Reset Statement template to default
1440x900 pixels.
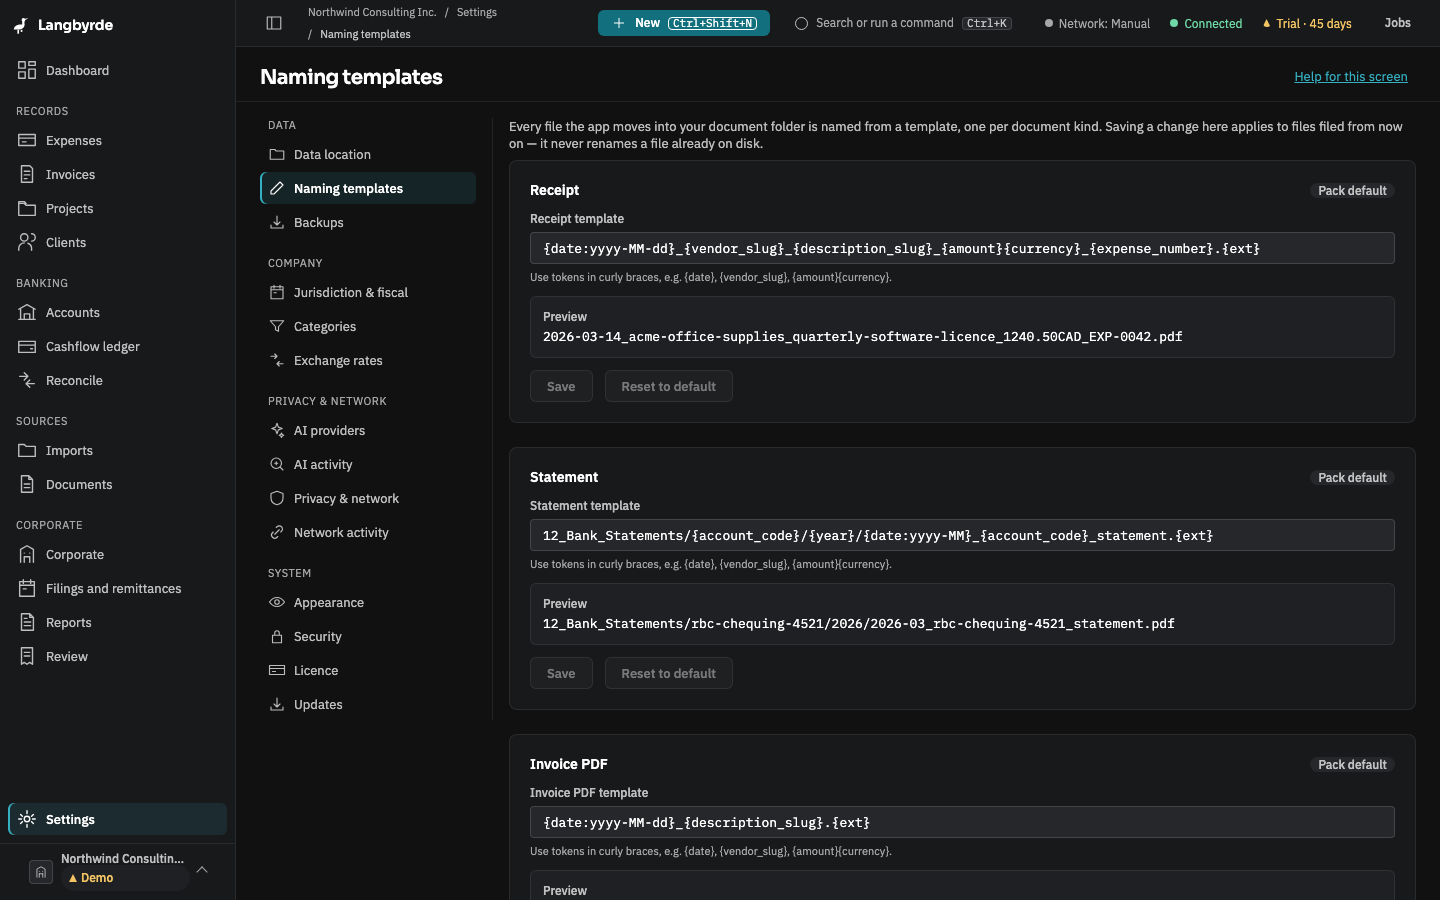tap(668, 673)
